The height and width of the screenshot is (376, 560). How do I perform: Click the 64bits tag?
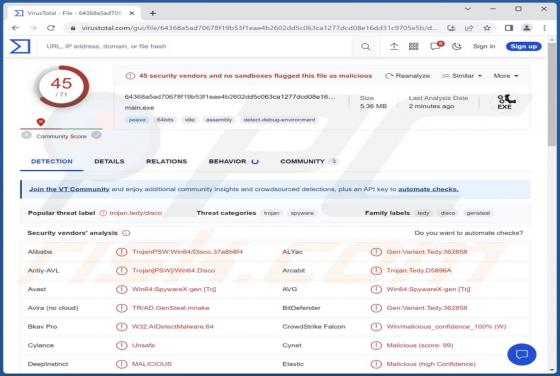(165, 120)
